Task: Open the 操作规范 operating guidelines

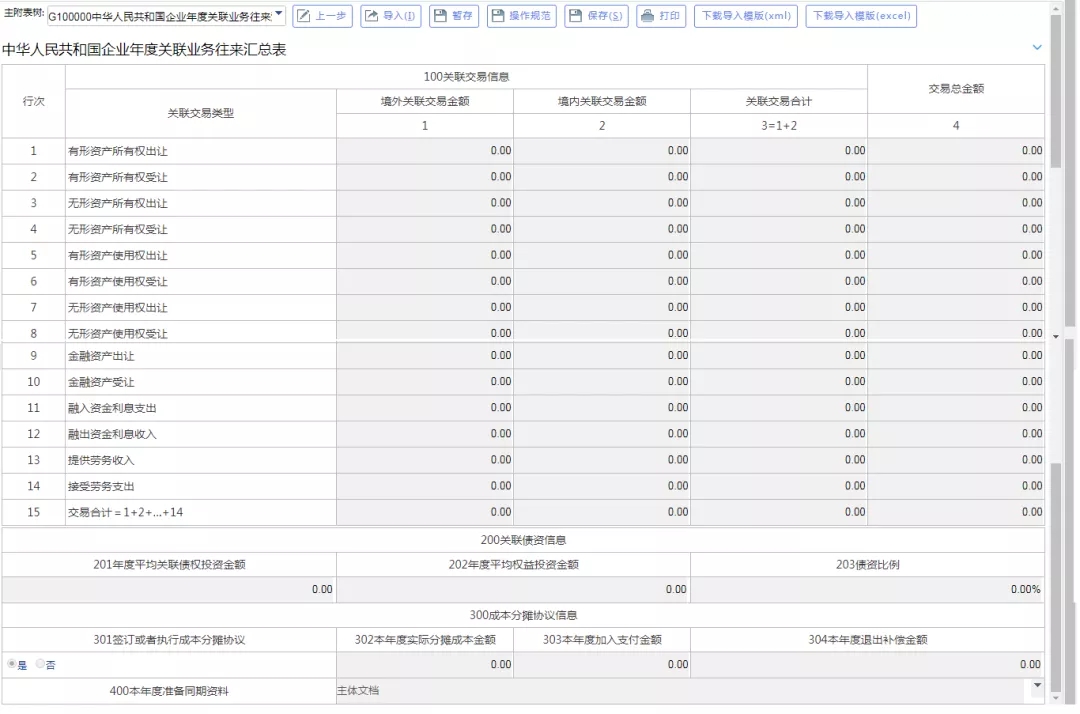Action: point(520,16)
